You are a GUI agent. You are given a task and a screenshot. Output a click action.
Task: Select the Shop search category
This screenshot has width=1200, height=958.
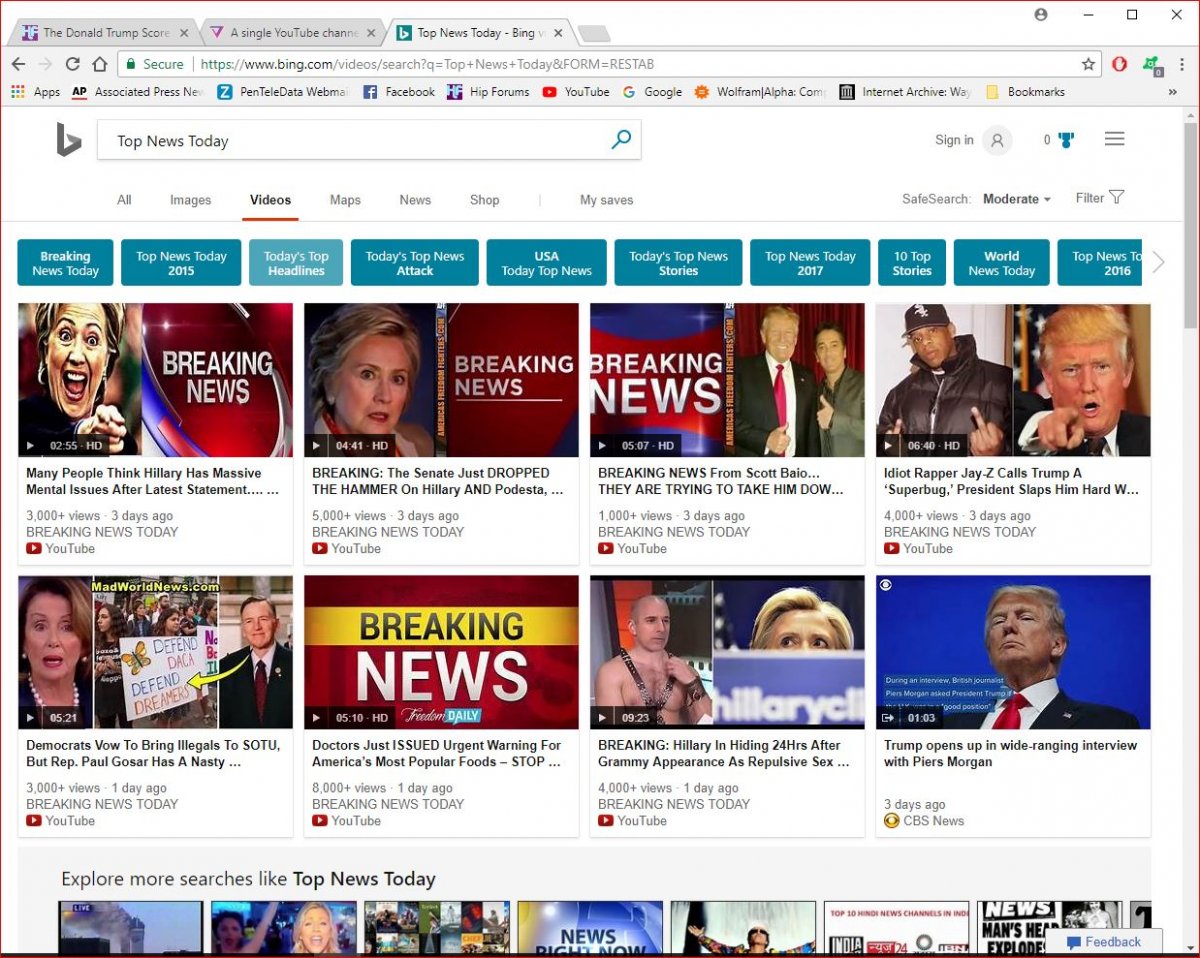[484, 200]
